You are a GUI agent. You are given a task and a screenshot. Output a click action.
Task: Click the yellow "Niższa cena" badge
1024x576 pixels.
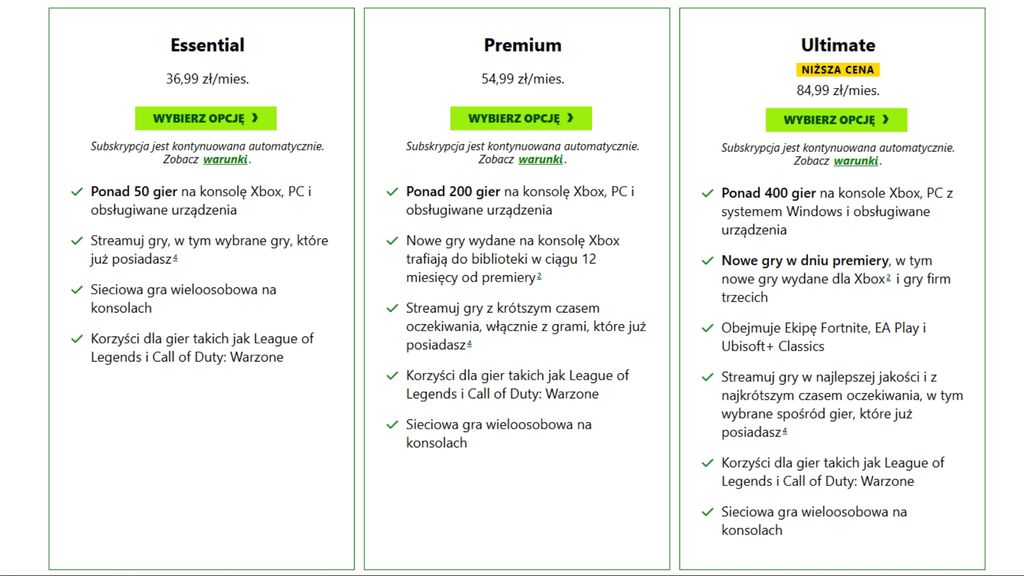(837, 70)
